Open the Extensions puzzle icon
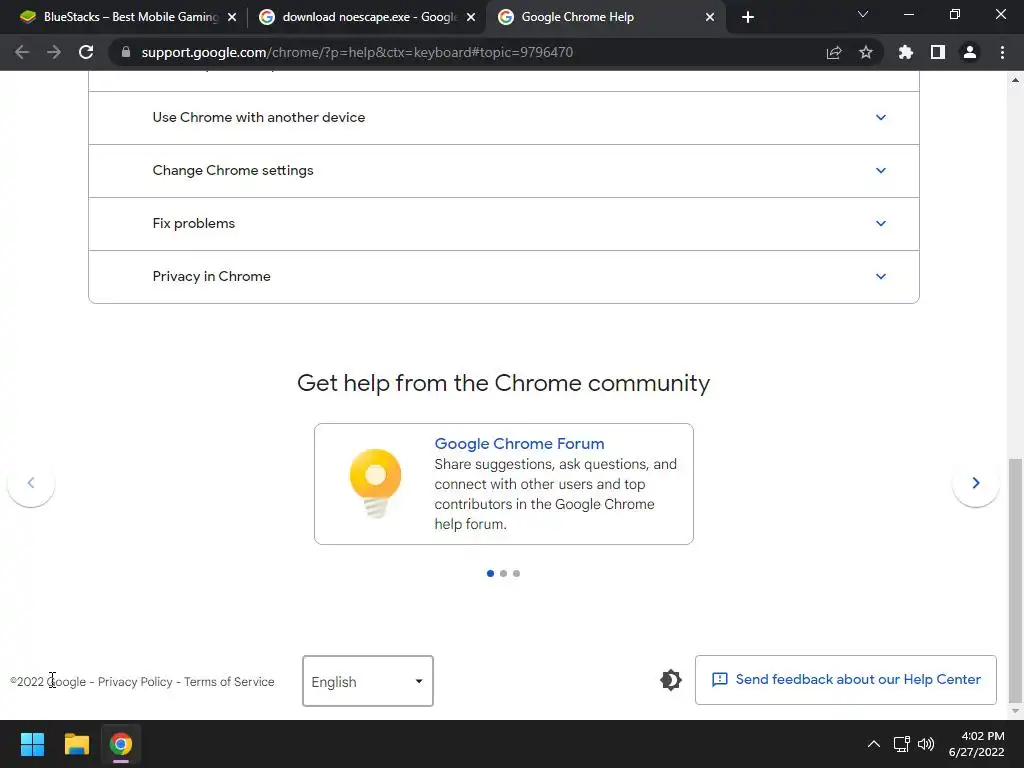This screenshot has height=768, width=1024. pos(906,52)
